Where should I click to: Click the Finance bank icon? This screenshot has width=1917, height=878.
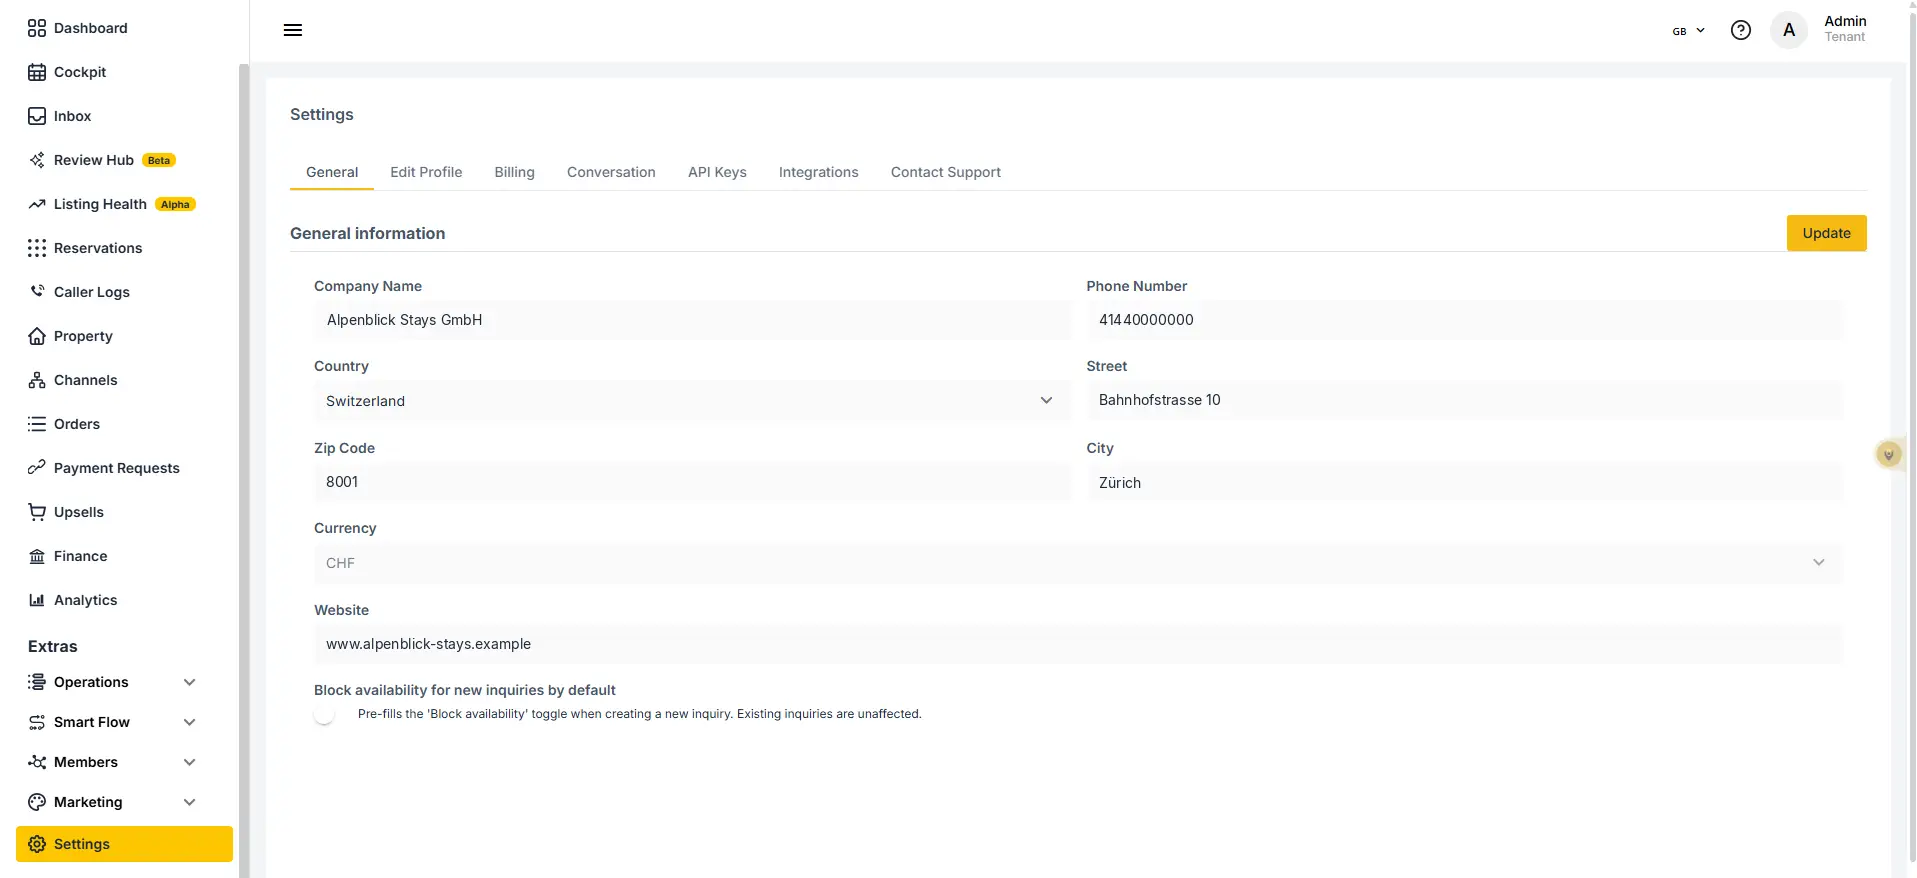(x=37, y=556)
